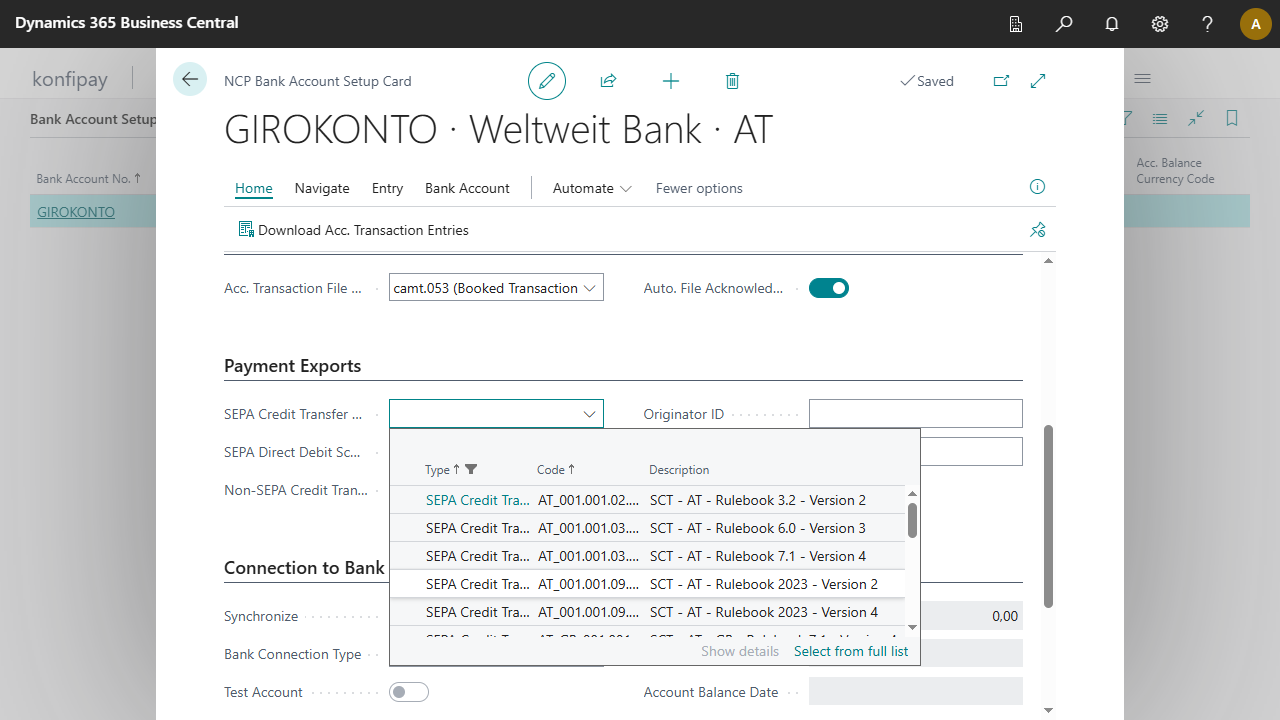Expand card to full screen icon

[1038, 81]
